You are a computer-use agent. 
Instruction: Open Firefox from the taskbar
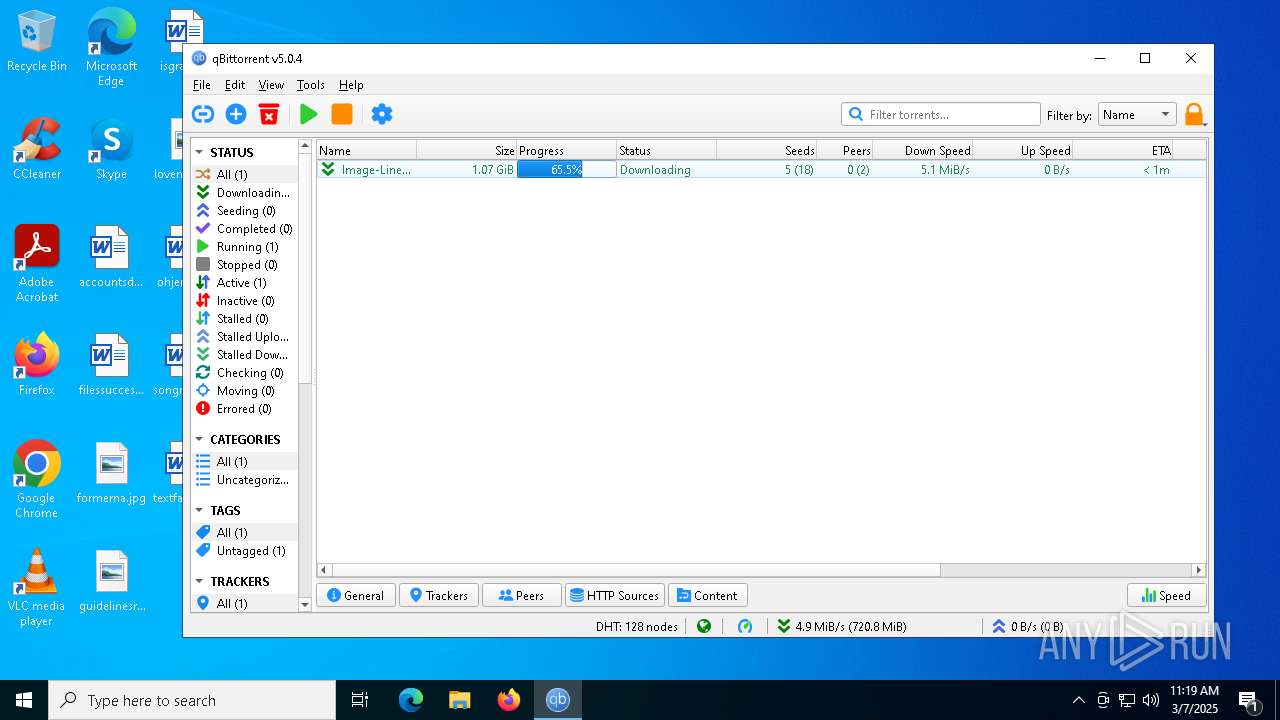point(509,700)
